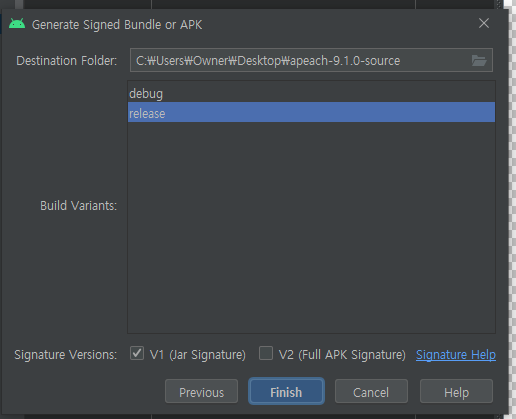This screenshot has width=516, height=419.
Task: Select the release build variant
Action: point(311,113)
